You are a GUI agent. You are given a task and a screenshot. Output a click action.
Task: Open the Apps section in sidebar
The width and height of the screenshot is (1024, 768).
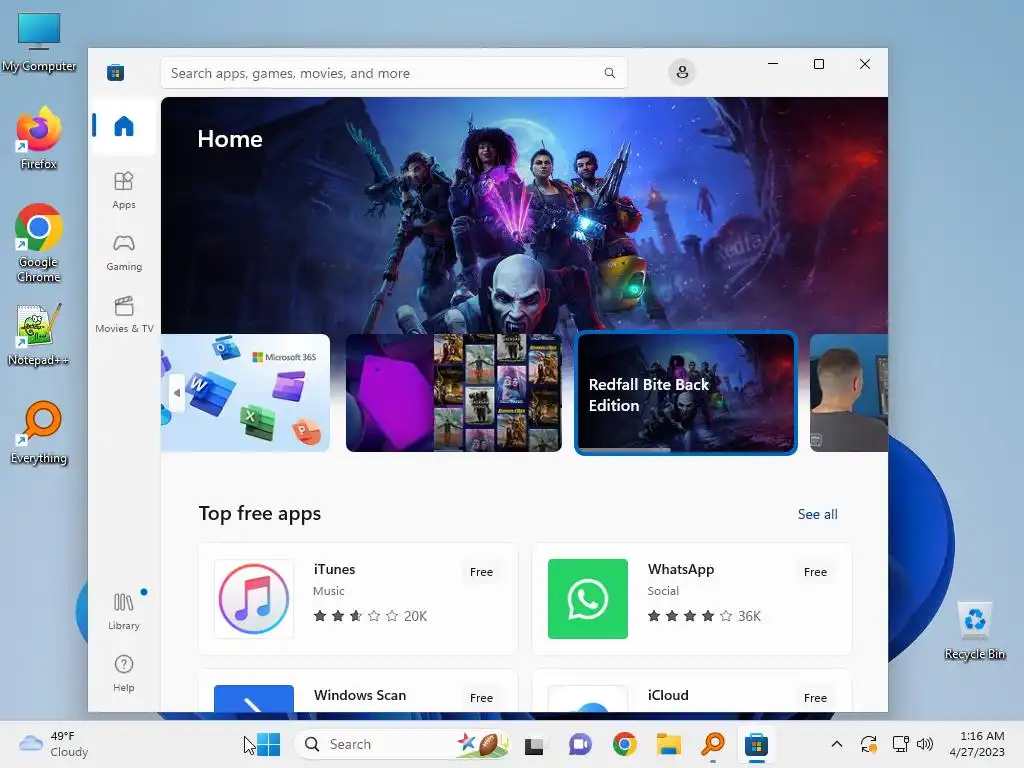click(123, 190)
